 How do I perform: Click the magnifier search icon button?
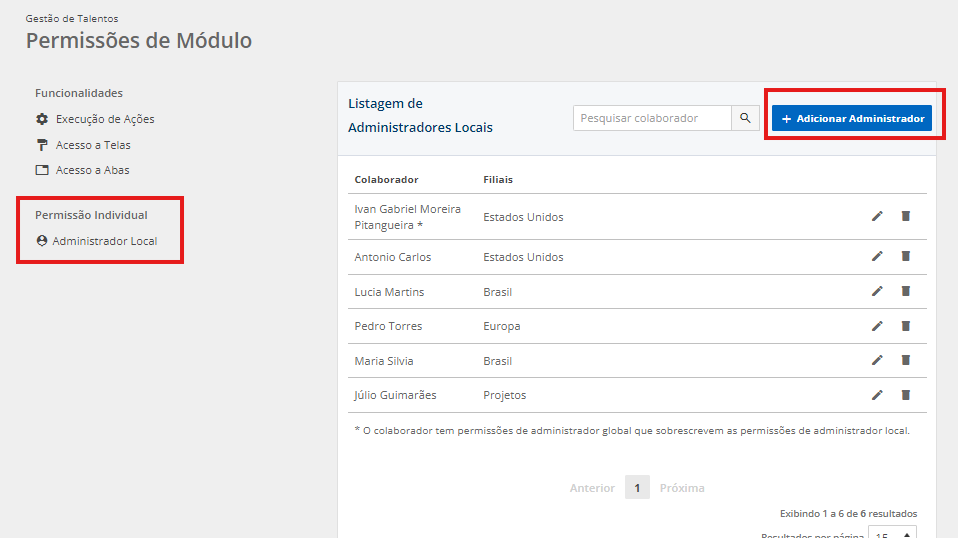pyautogui.click(x=745, y=118)
